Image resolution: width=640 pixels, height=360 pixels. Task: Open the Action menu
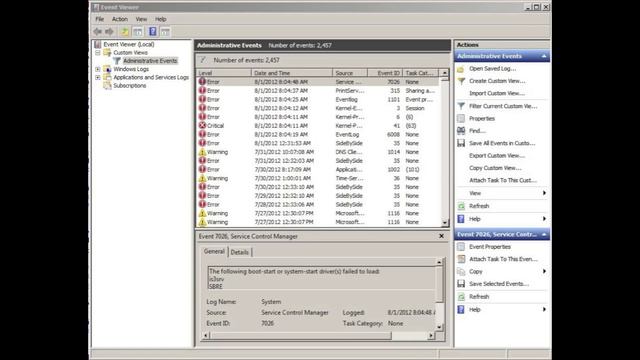(120, 19)
